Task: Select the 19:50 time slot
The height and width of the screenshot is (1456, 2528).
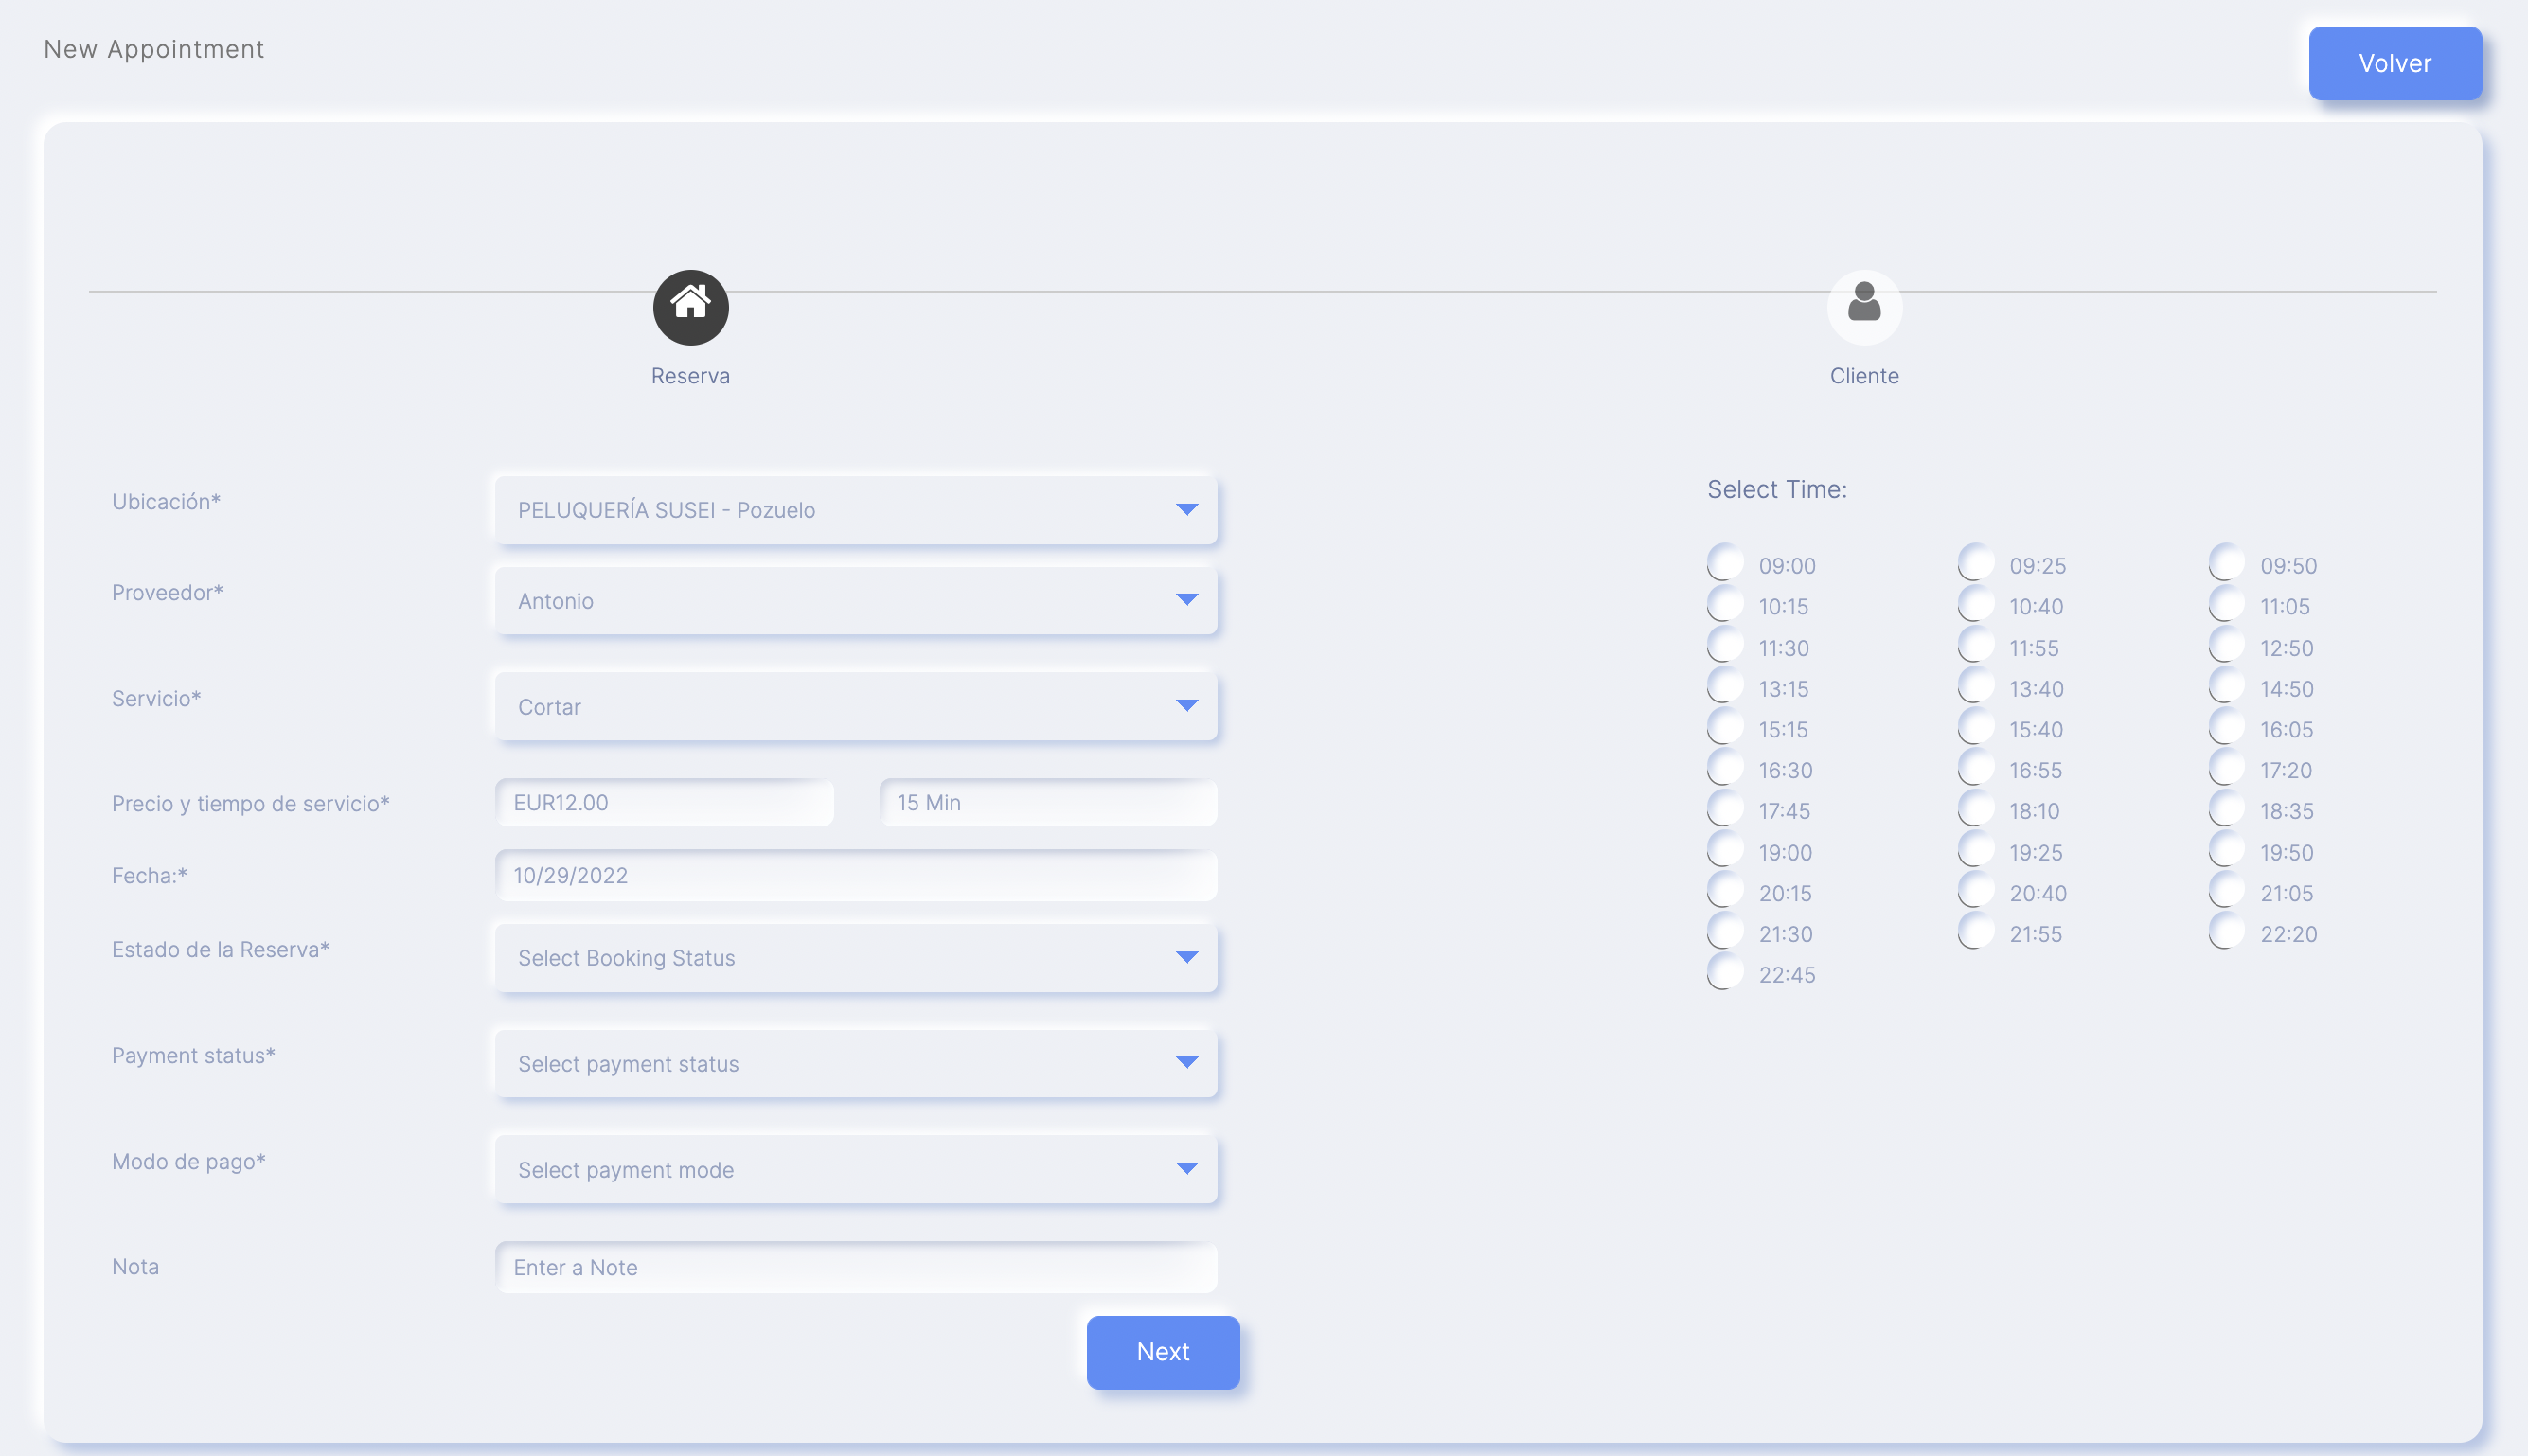Action: [x=2227, y=850]
